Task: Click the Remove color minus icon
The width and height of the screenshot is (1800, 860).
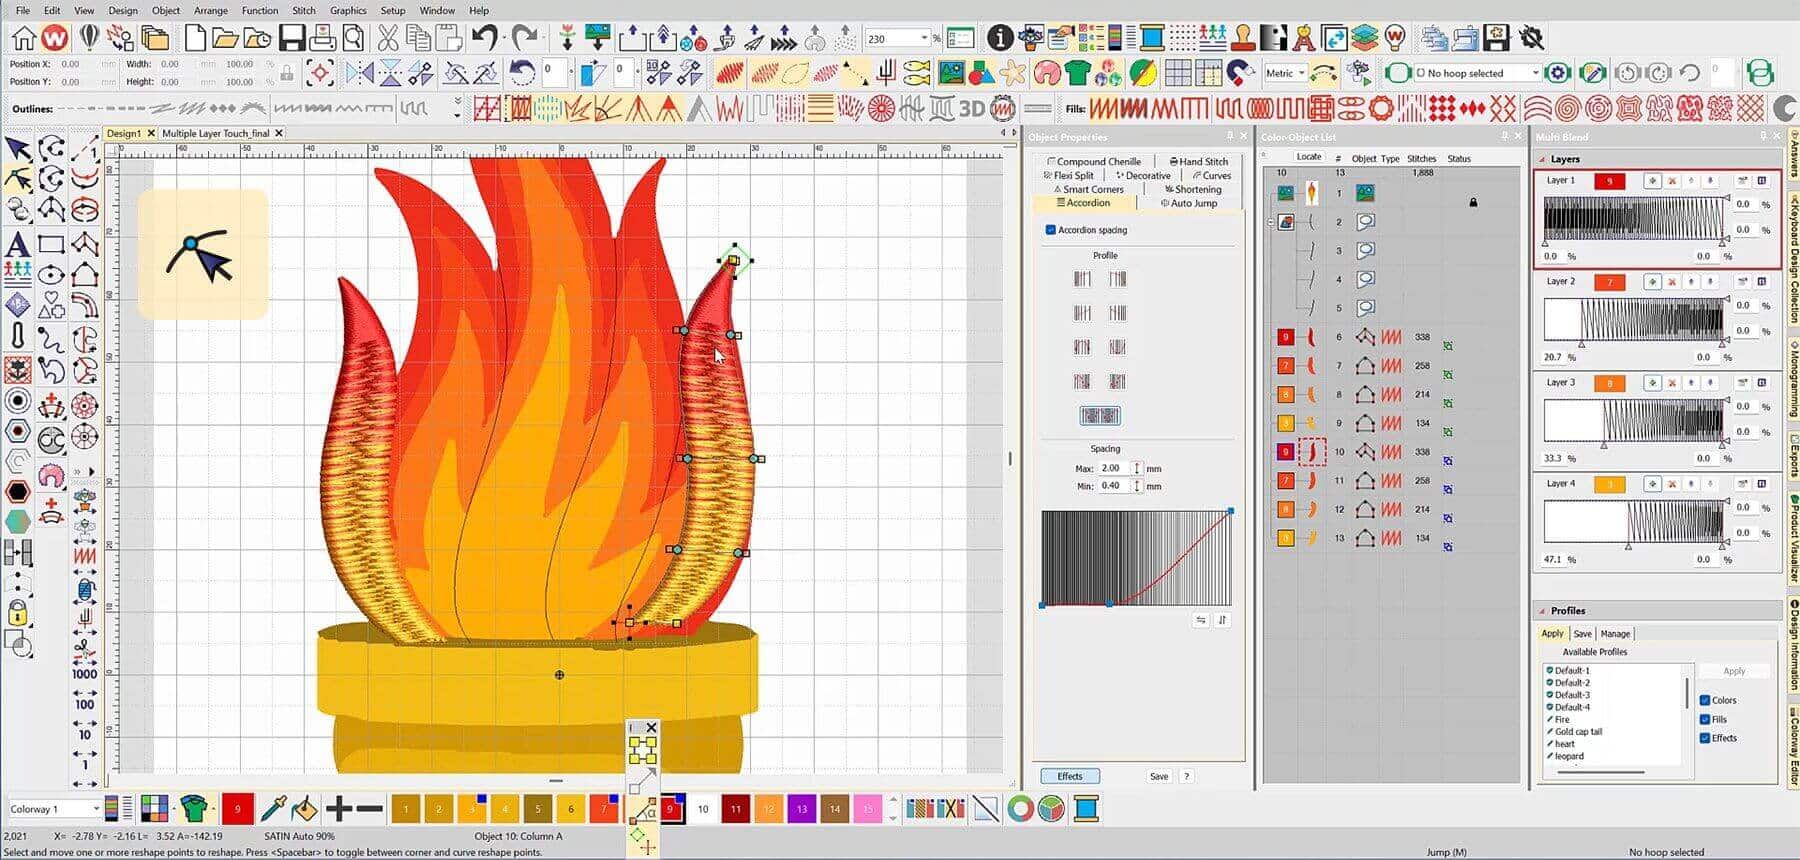Action: (x=369, y=808)
